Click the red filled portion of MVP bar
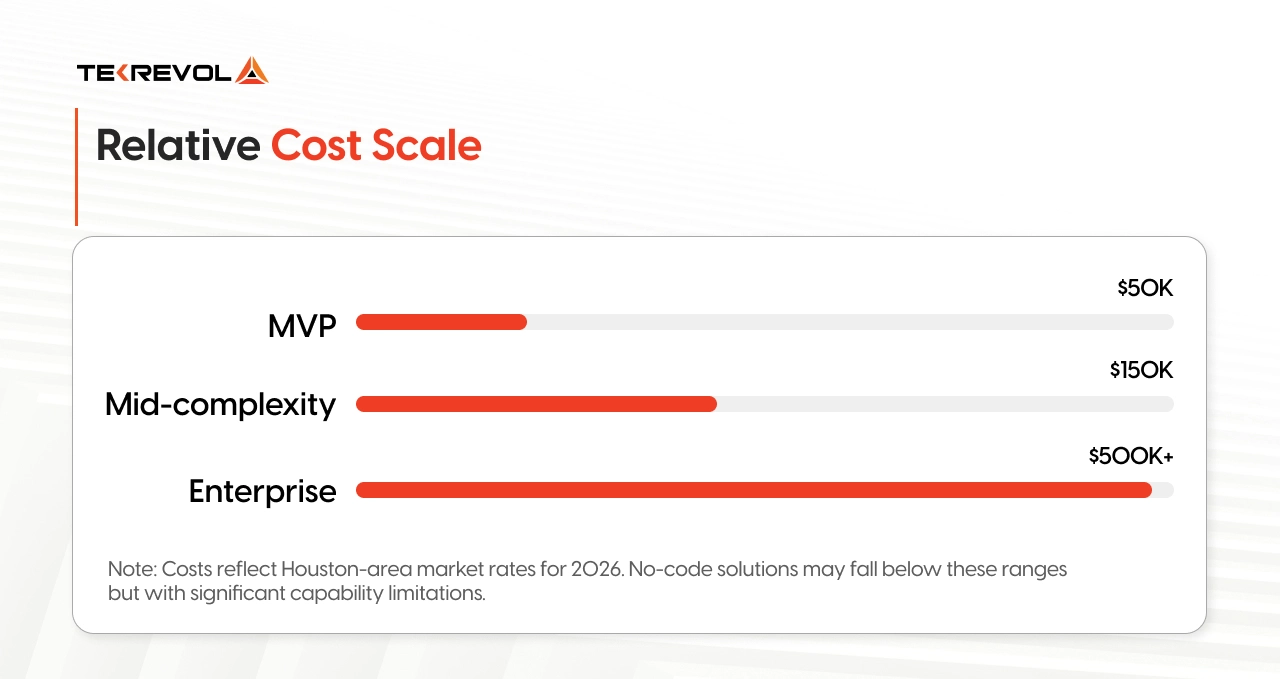Screen dimensions: 1280x679 (x=441, y=322)
